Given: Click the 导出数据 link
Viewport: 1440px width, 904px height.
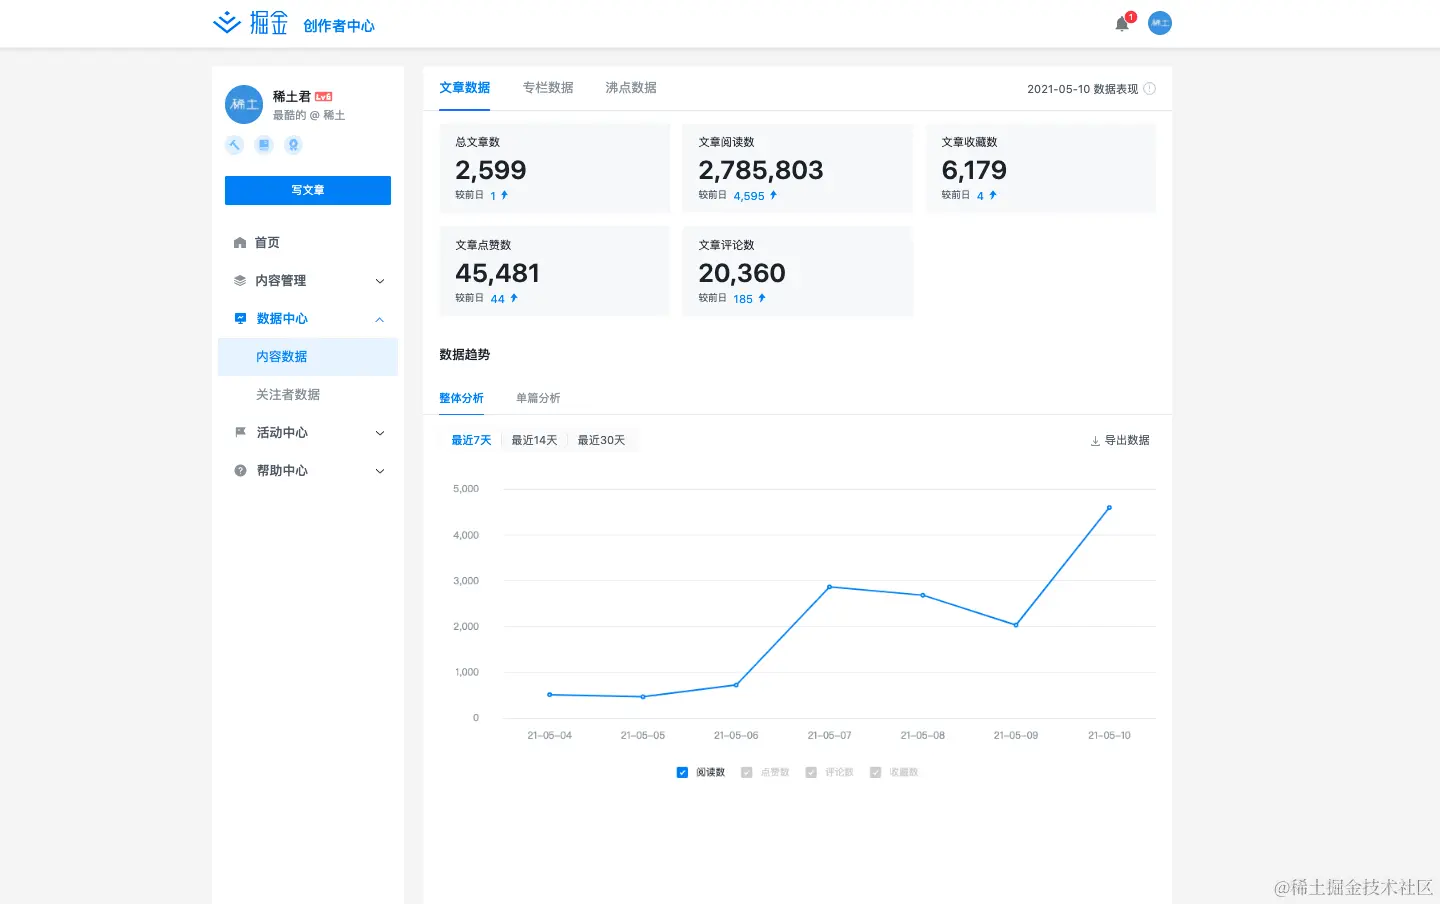Looking at the screenshot, I should point(1127,441).
